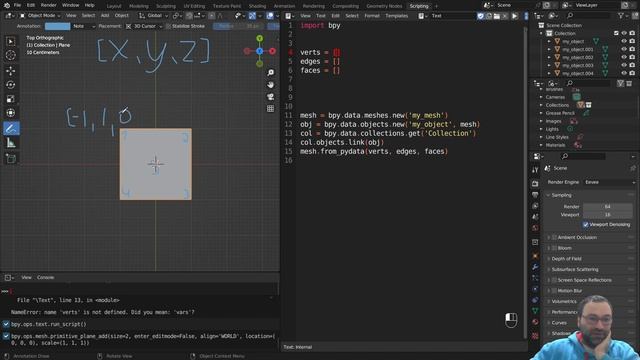The height and width of the screenshot is (360, 640).
Task: Expand the Subsurface Scattering panel
Action: pyautogui.click(x=574, y=269)
